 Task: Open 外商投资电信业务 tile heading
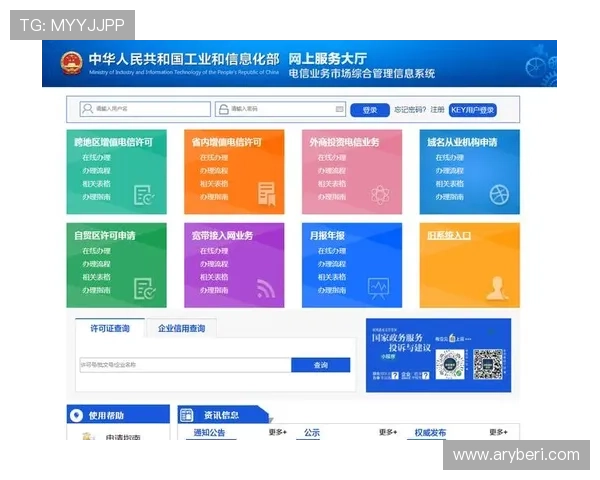344,142
